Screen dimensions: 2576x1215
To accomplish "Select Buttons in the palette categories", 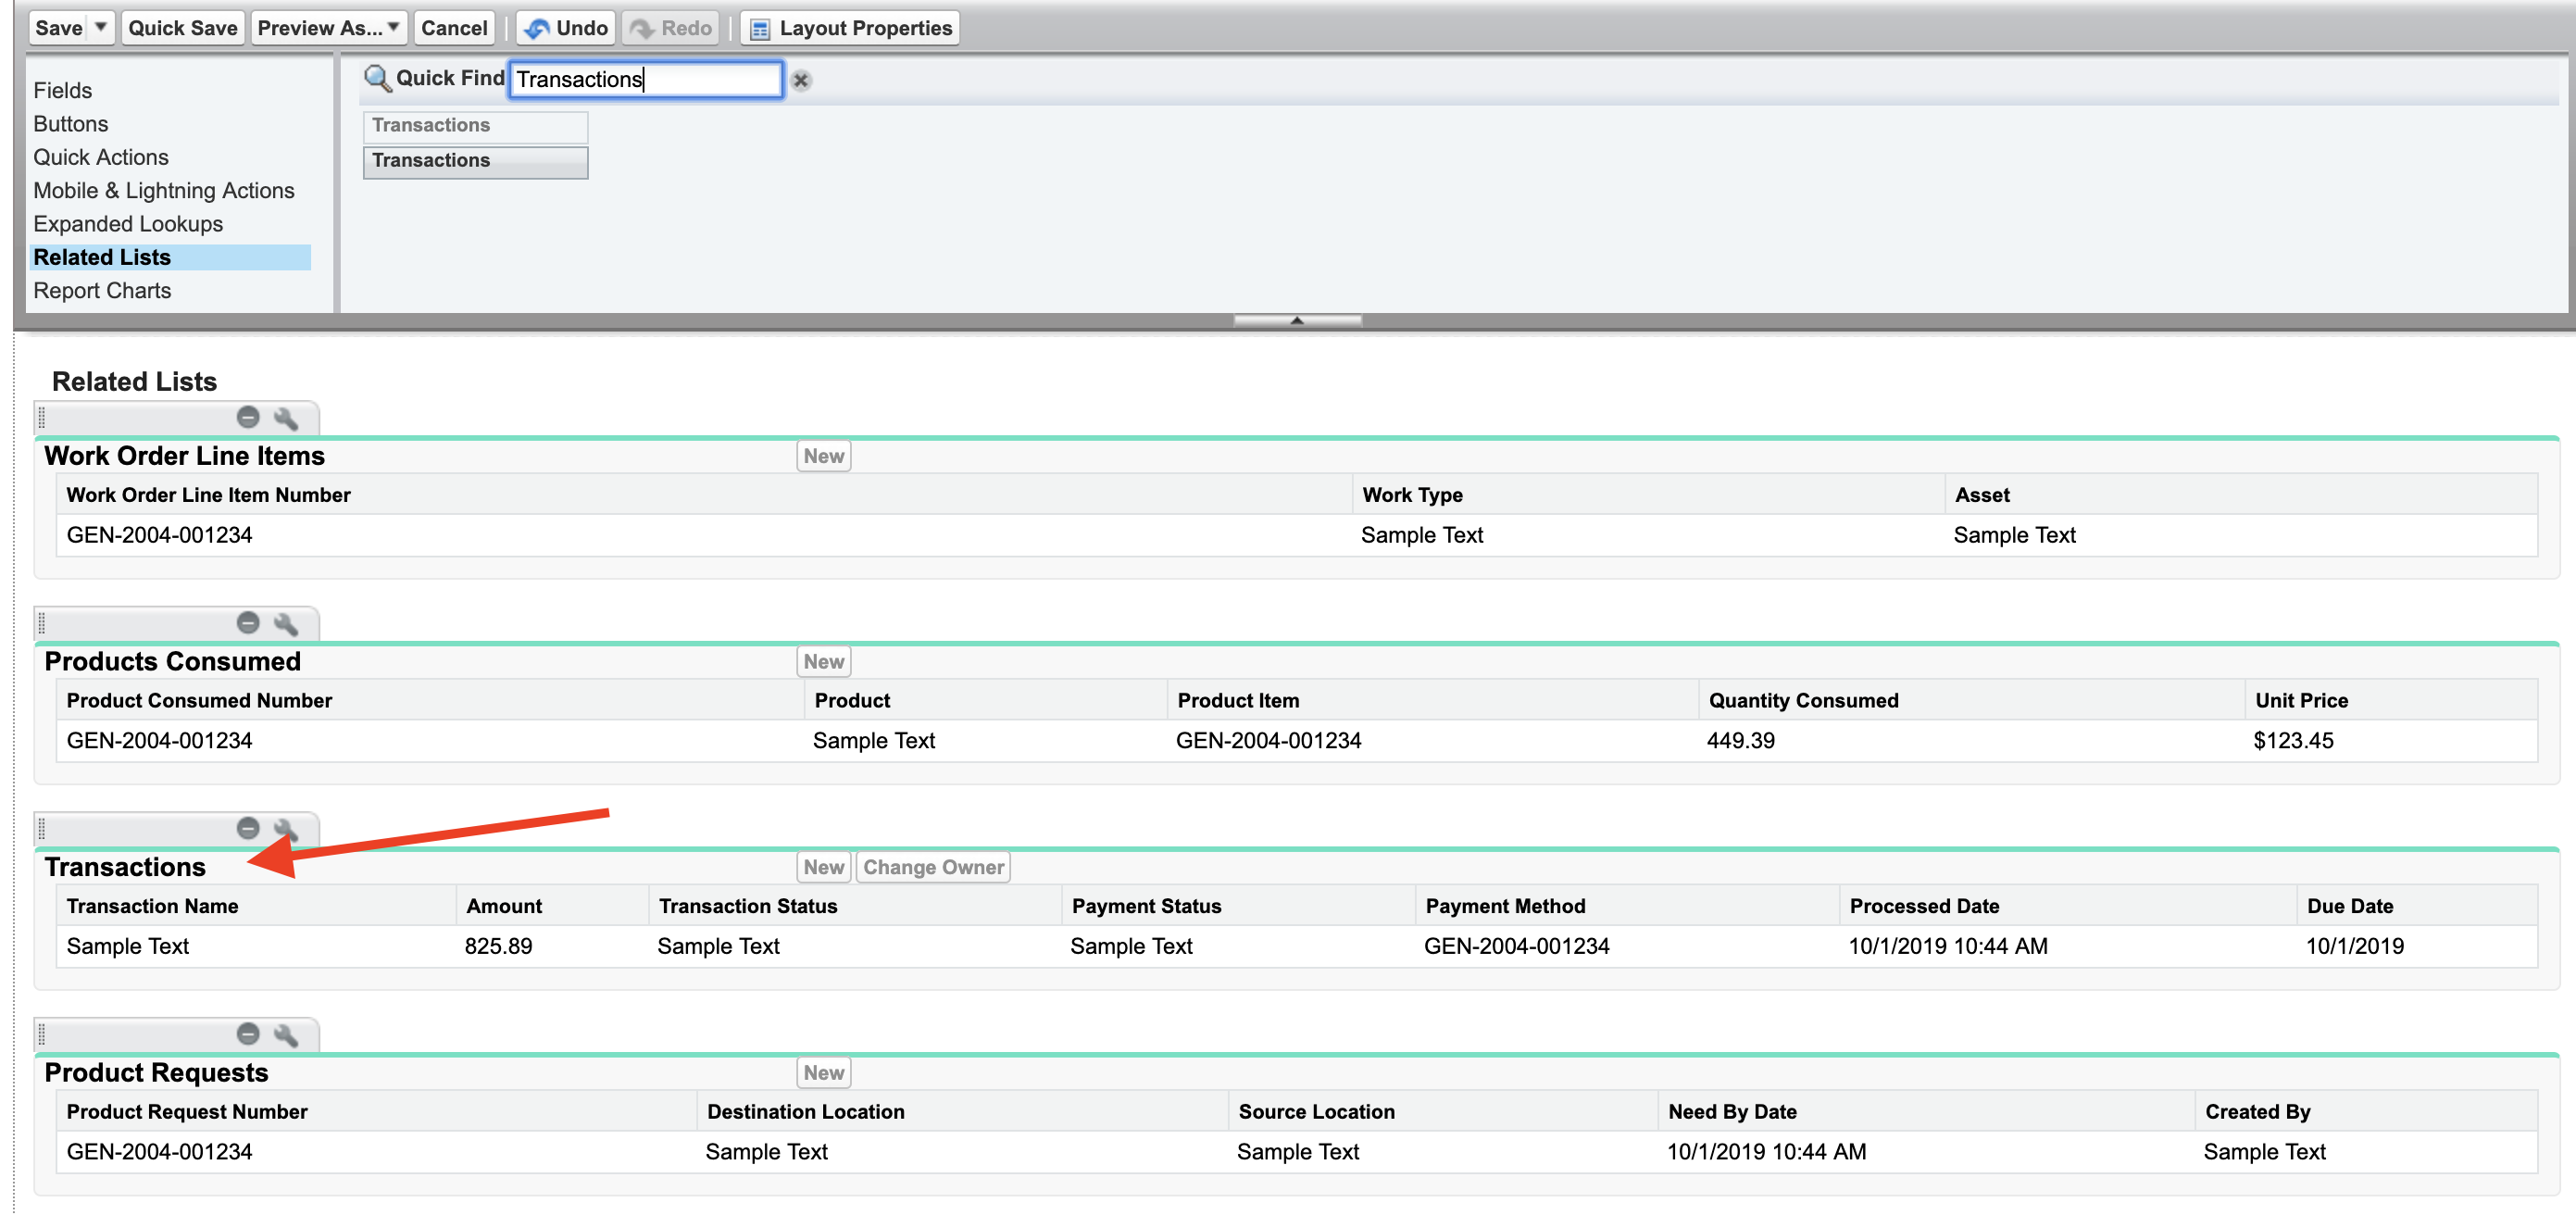I will pyautogui.click(x=71, y=124).
